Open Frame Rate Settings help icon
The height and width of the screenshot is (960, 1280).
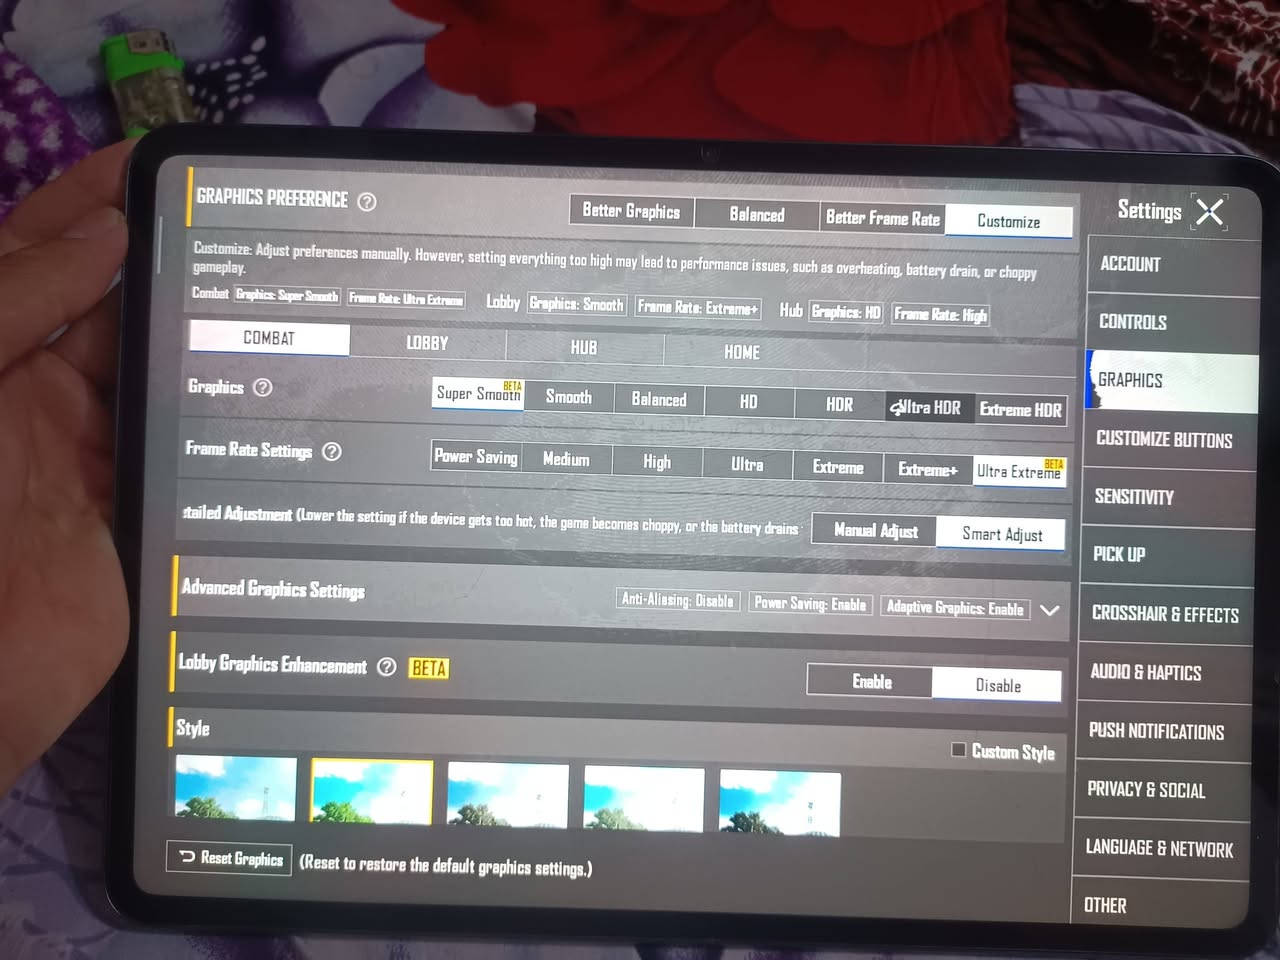click(332, 451)
